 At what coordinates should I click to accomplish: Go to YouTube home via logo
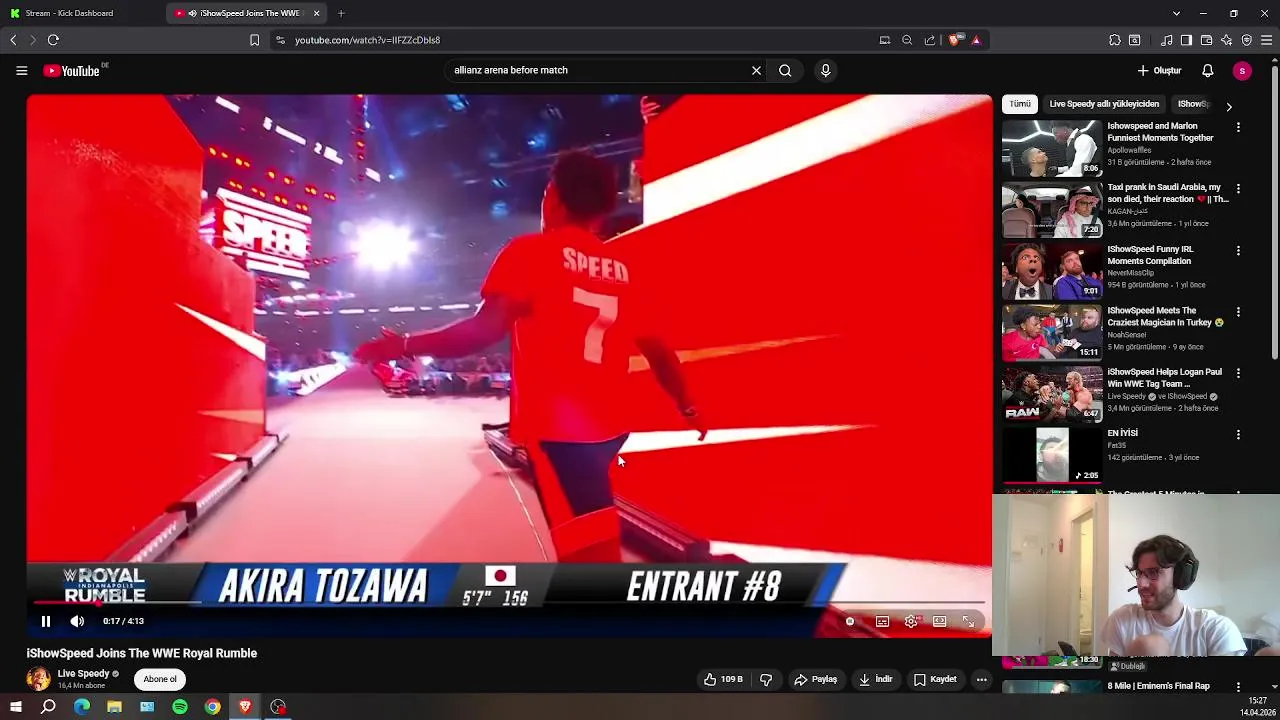(x=72, y=70)
